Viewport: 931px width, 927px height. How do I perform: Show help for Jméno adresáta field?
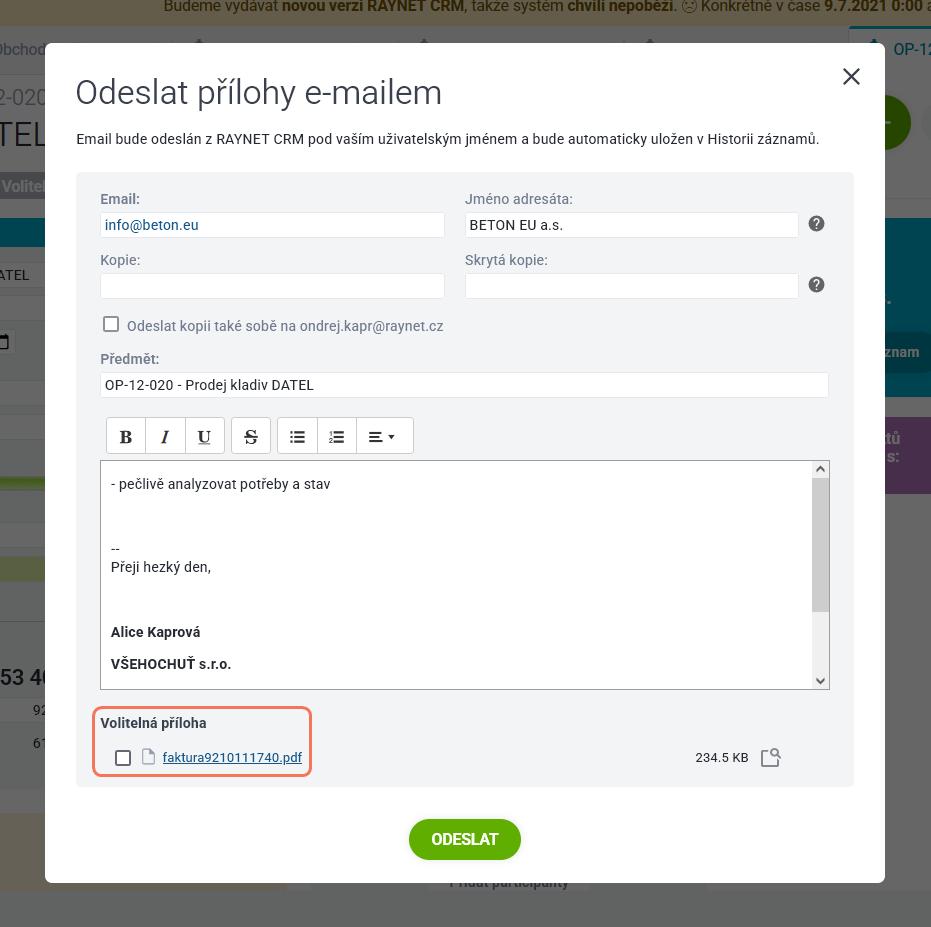click(x=816, y=224)
